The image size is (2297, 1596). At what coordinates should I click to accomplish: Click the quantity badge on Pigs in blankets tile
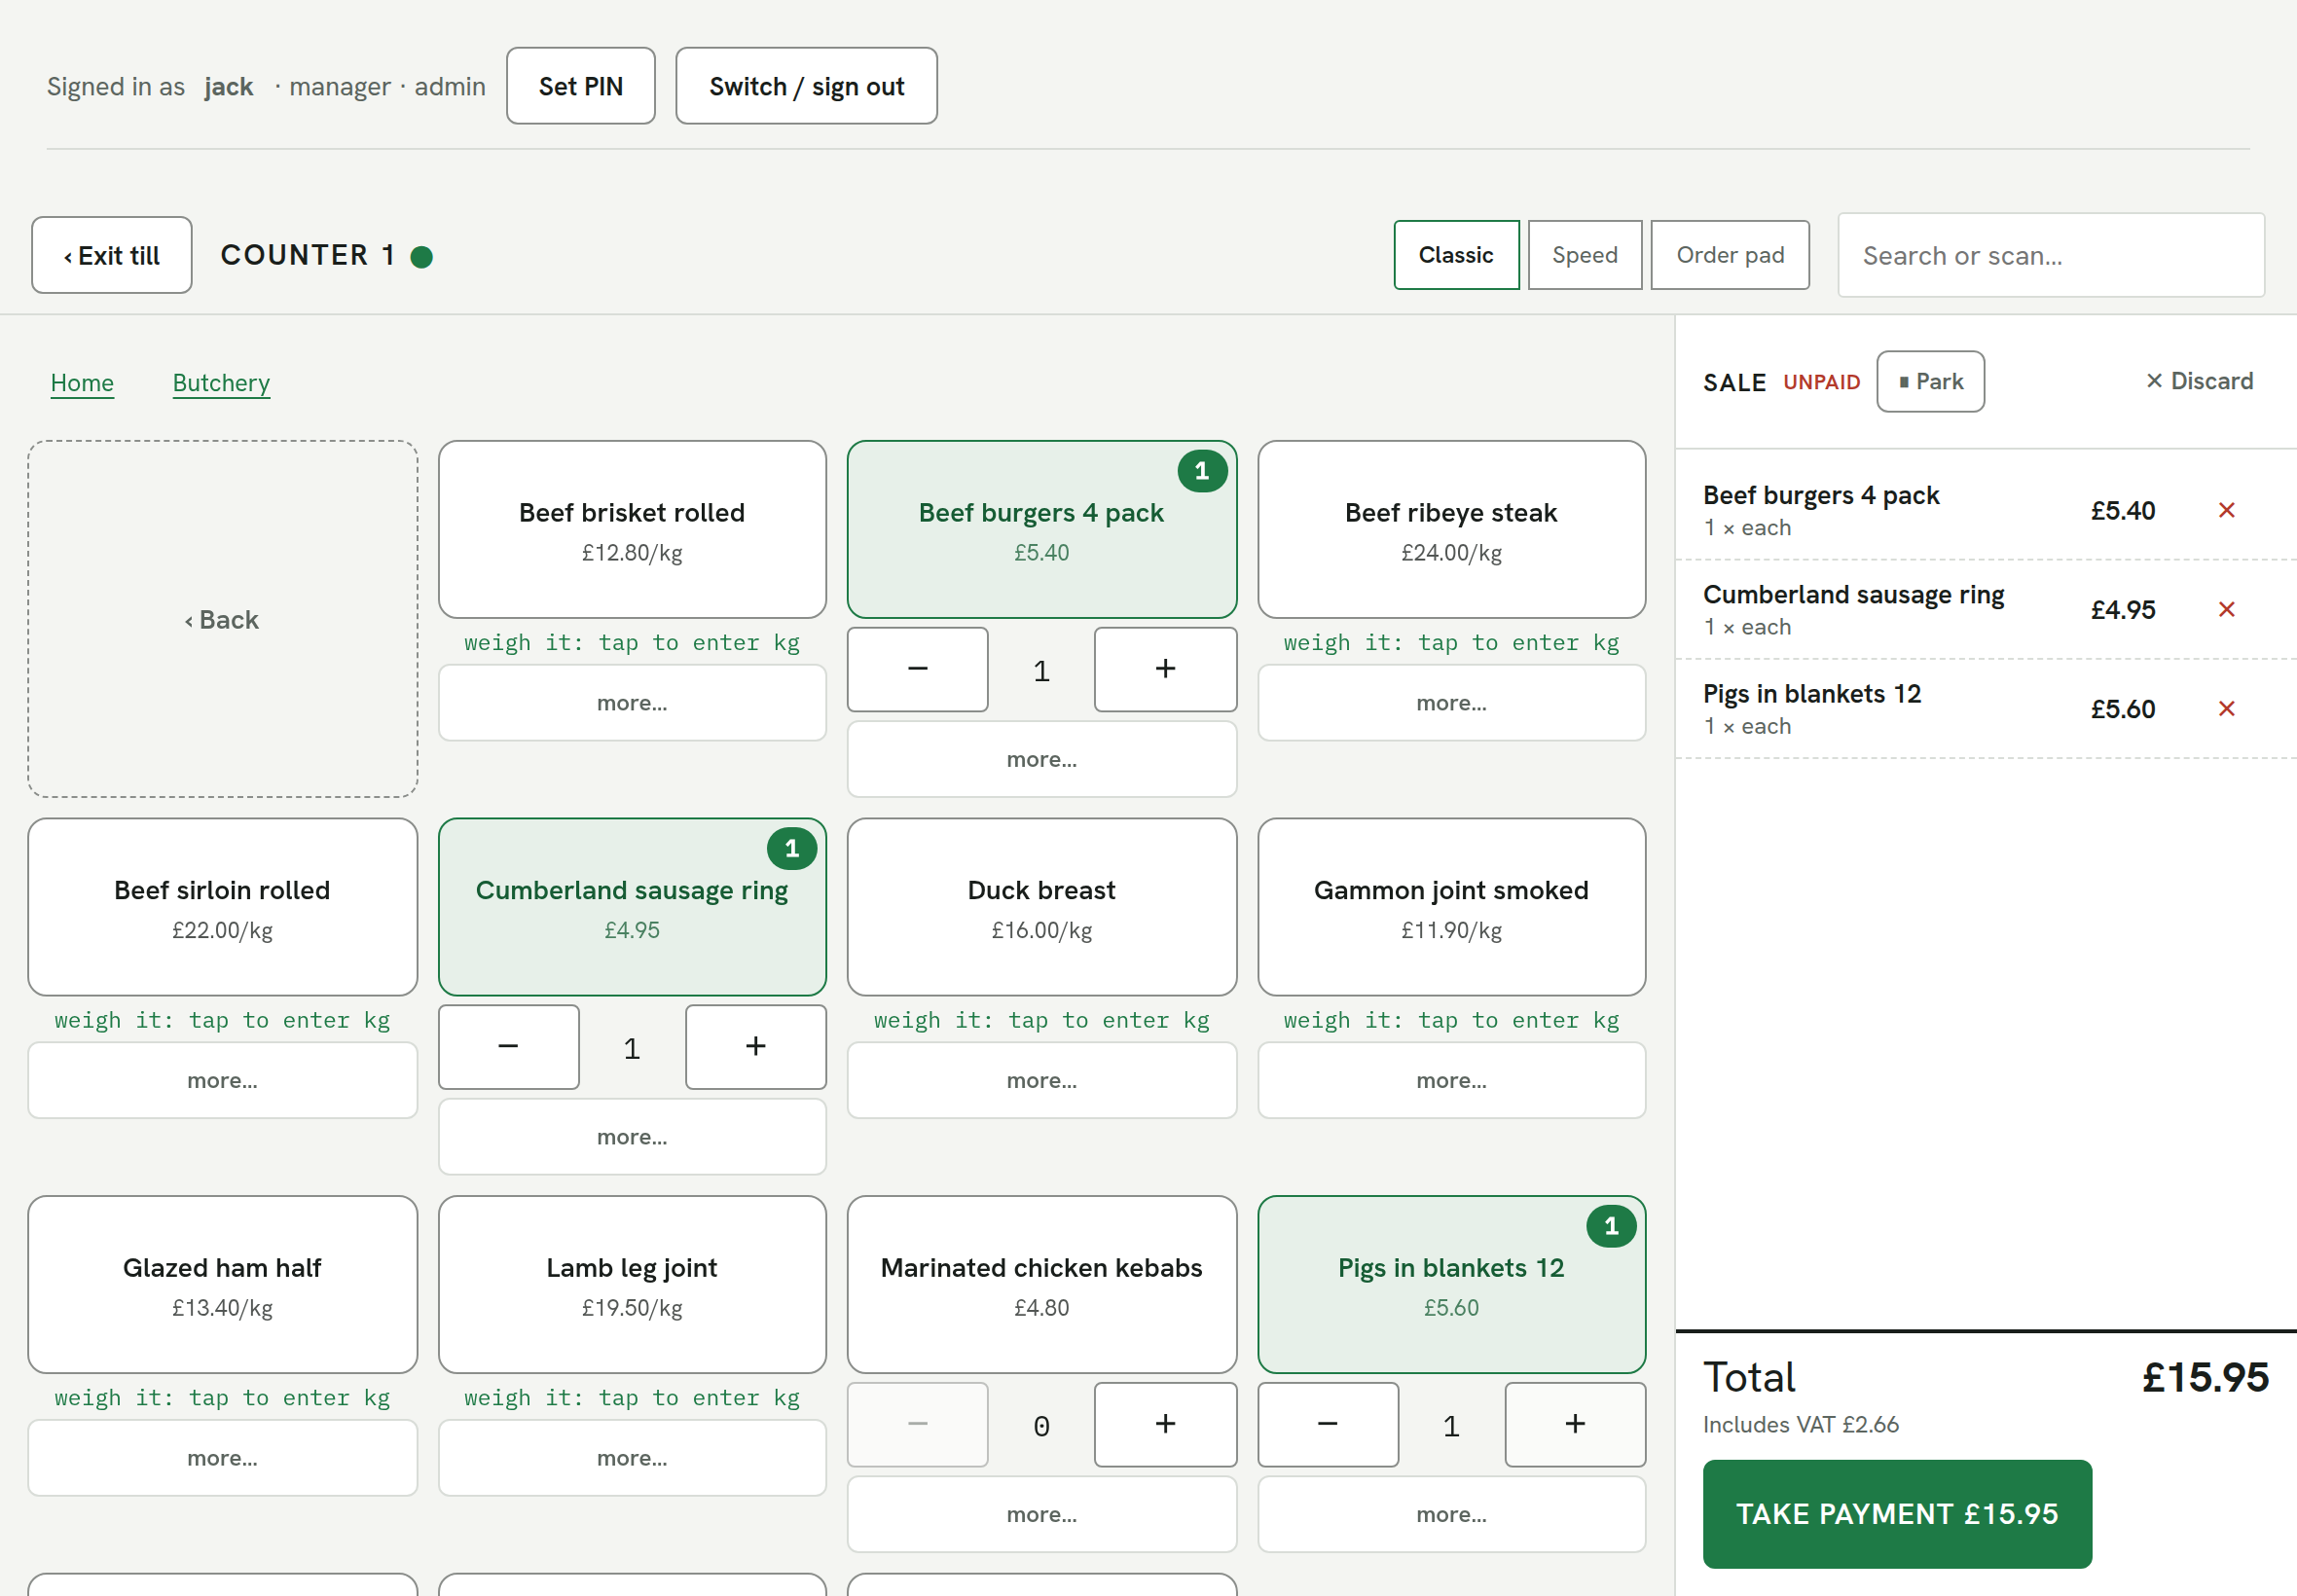[1611, 1225]
